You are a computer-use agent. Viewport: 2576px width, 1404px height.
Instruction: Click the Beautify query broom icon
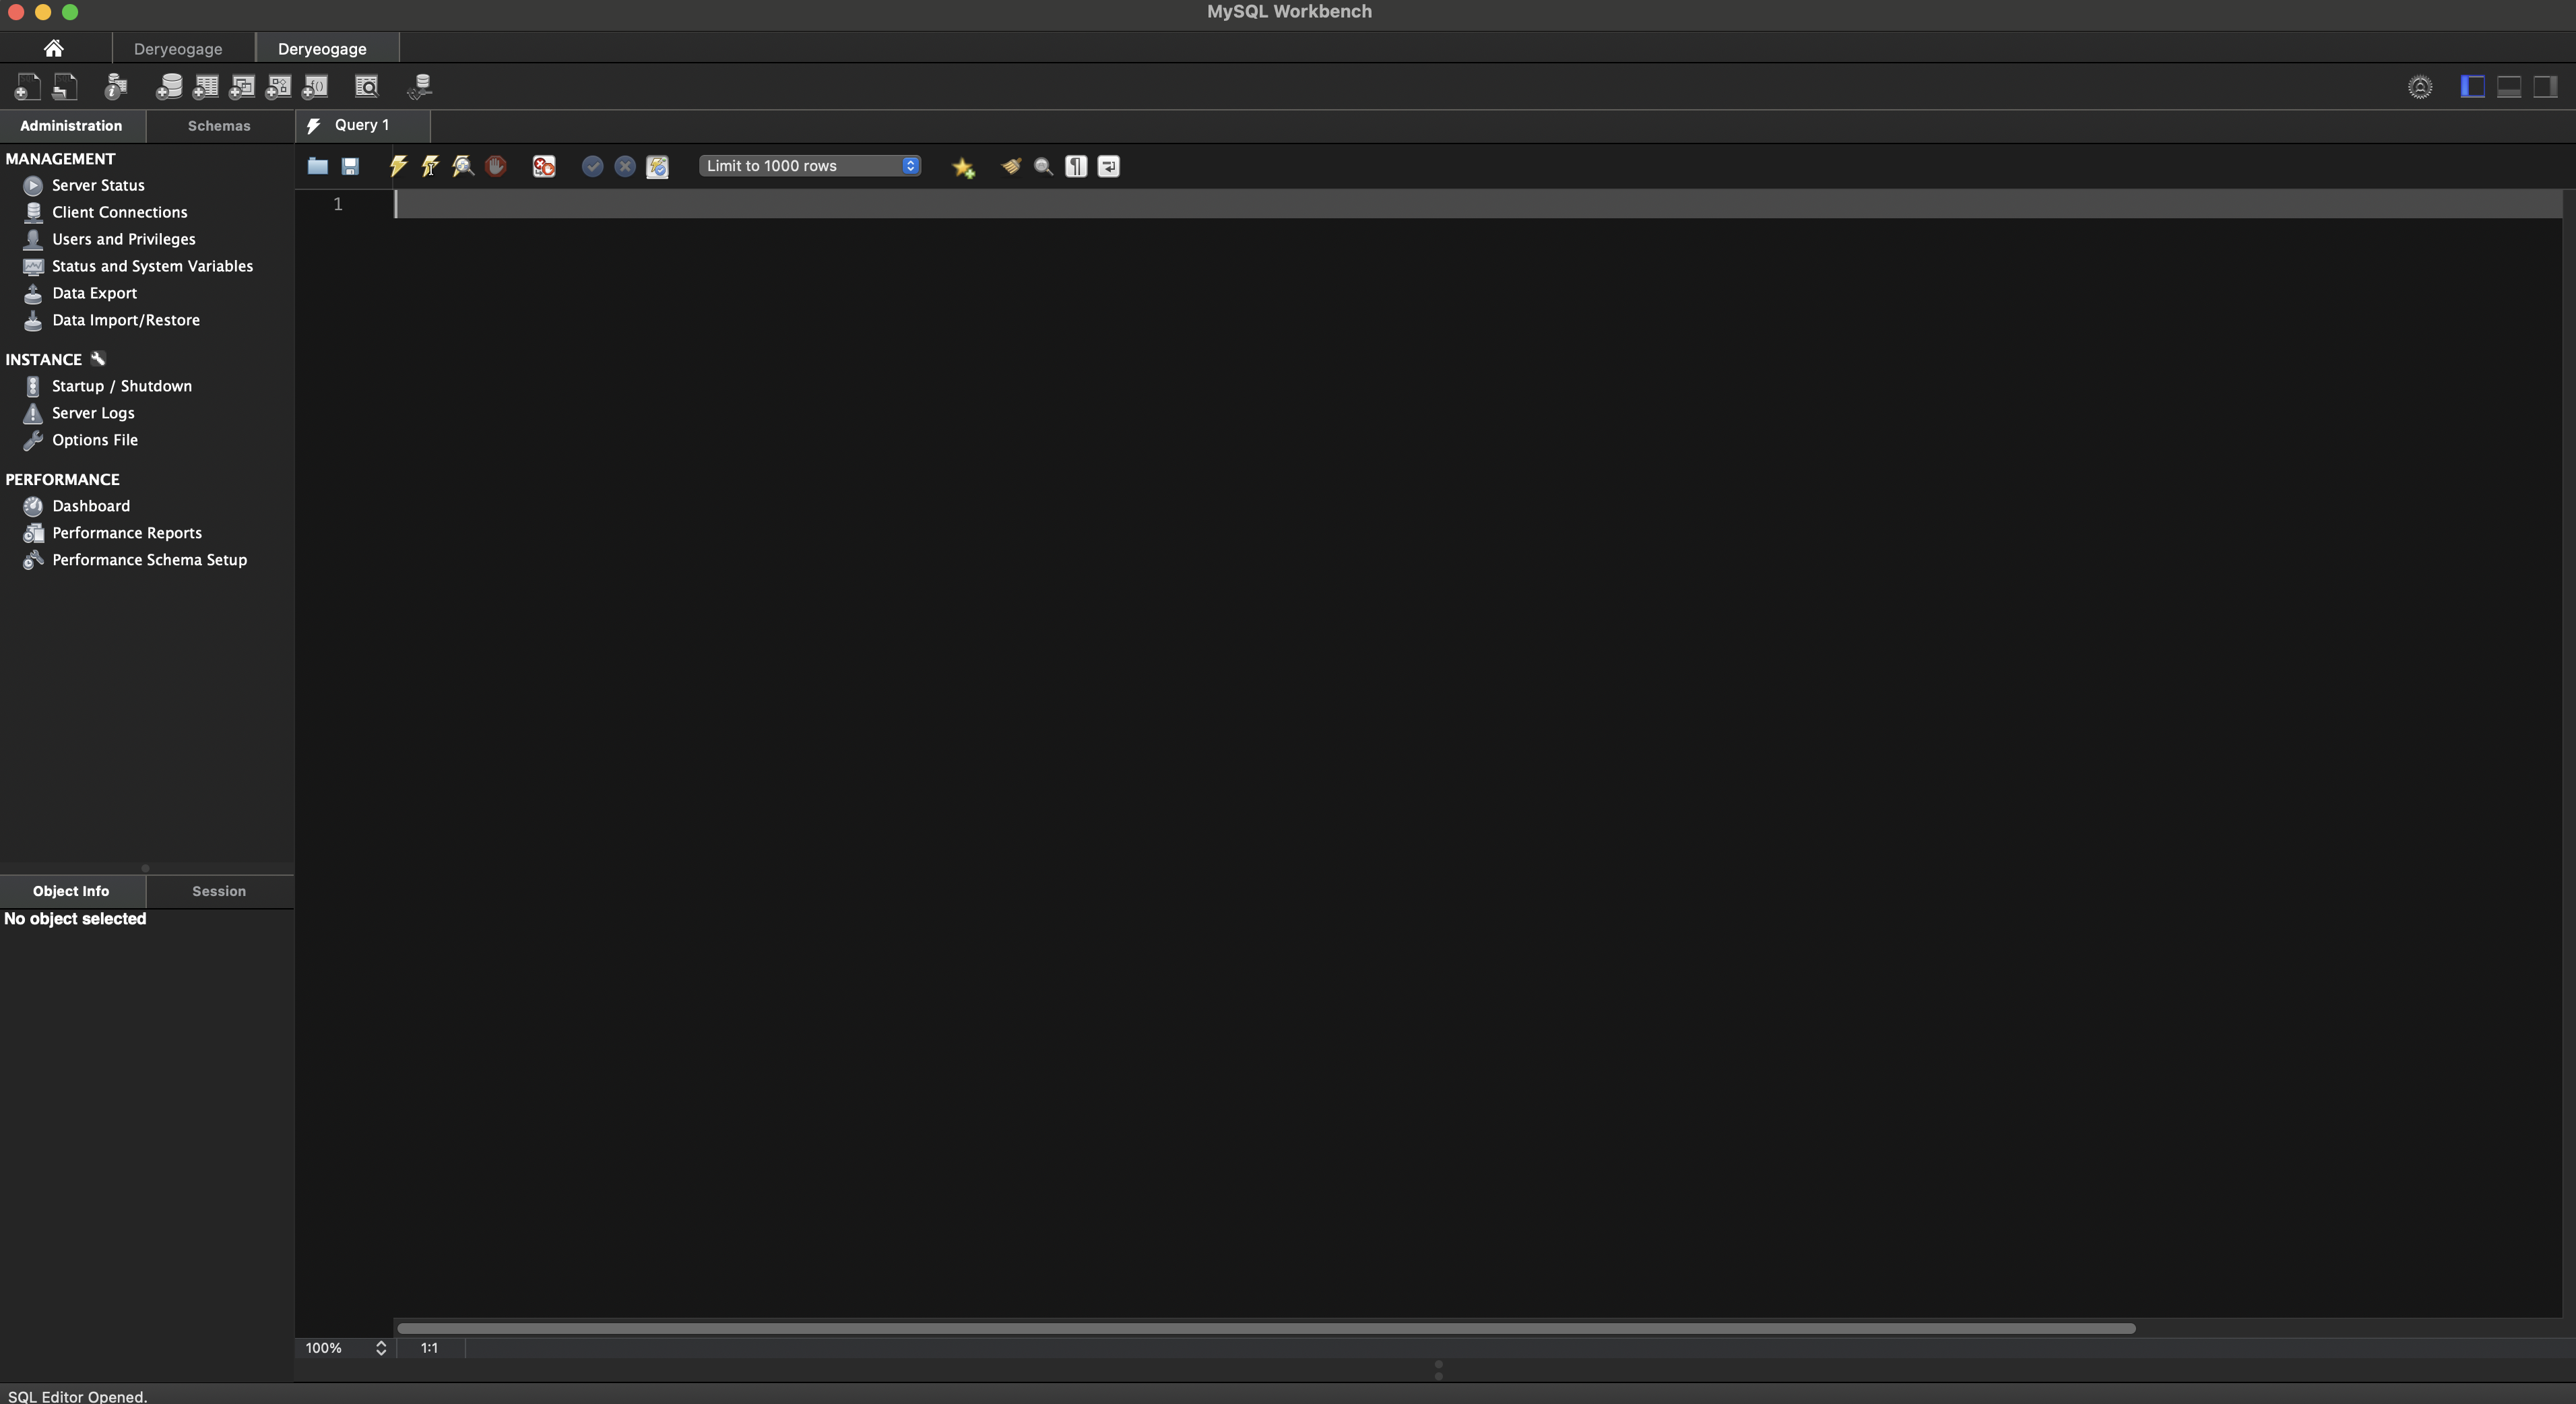pos(1011,166)
